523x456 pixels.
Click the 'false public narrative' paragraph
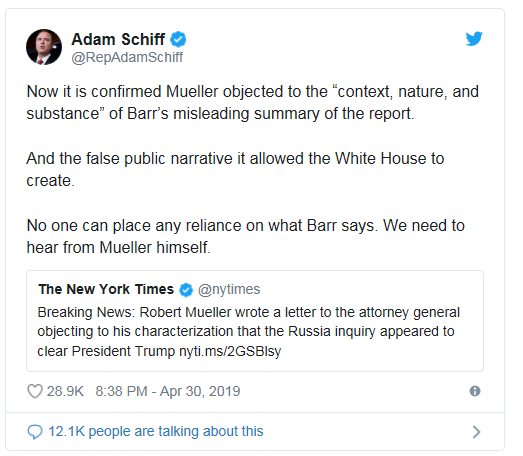(235, 169)
